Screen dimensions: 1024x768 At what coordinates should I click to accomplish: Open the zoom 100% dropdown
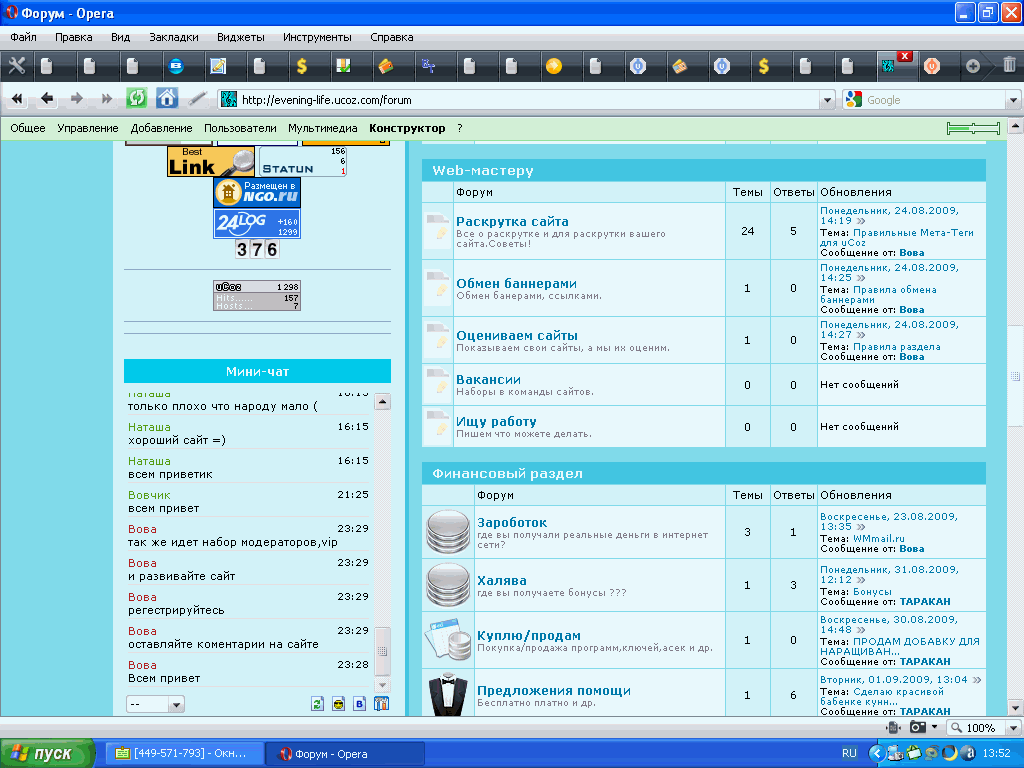pos(1014,728)
